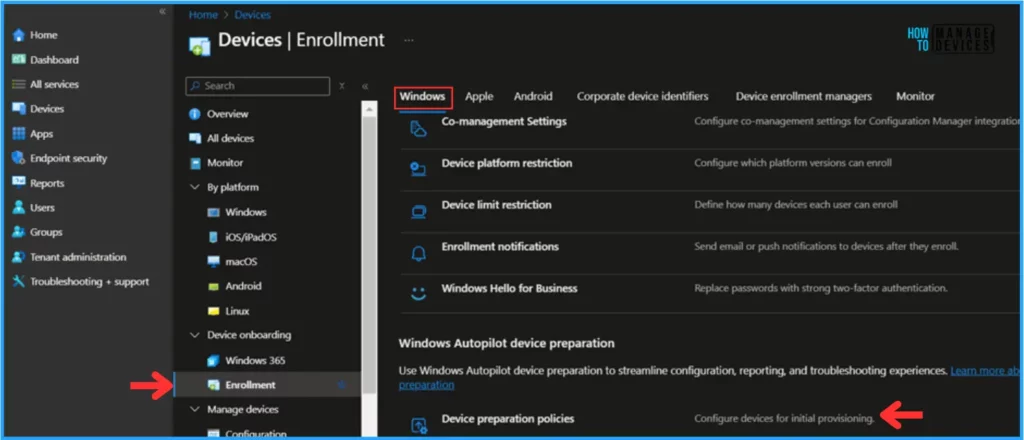Click the Device limit restriction icon
This screenshot has width=1024, height=440.
pos(418,212)
